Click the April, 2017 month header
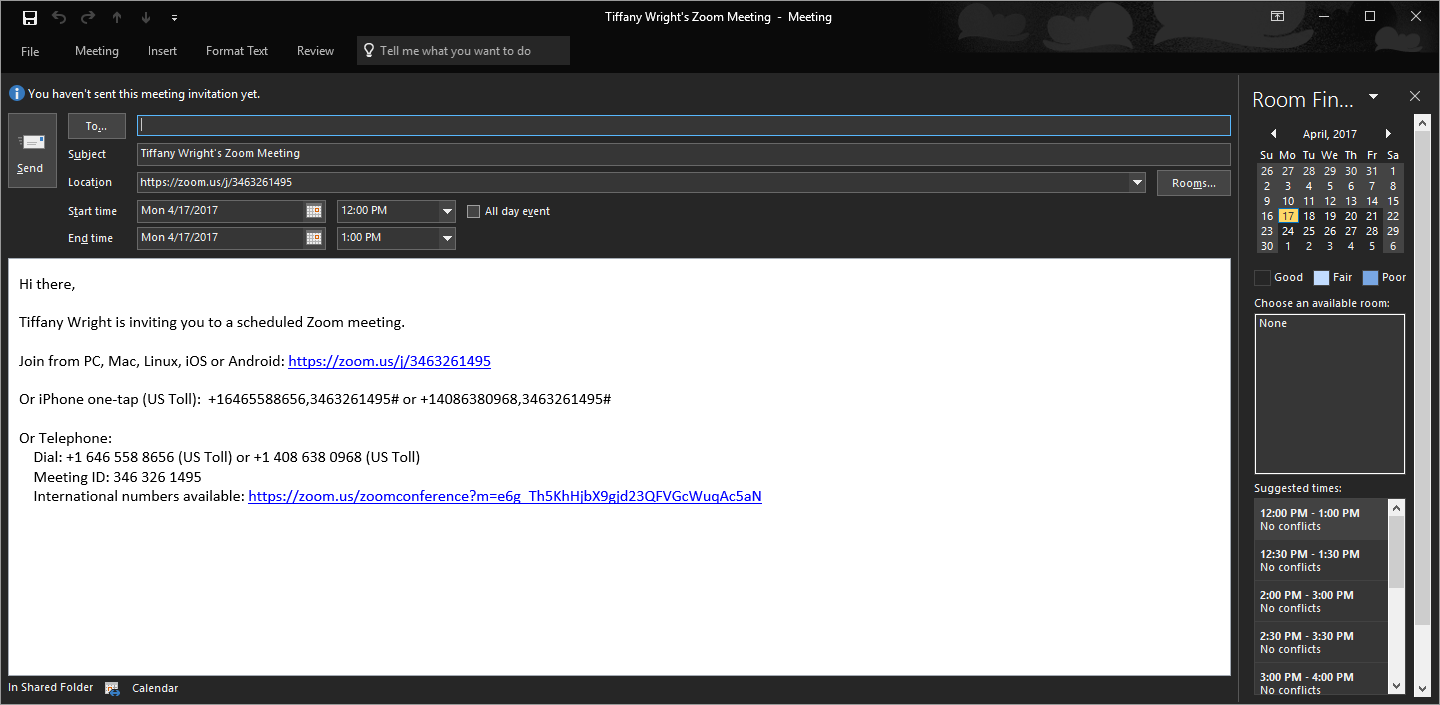Image resolution: width=1440 pixels, height=705 pixels. point(1330,134)
